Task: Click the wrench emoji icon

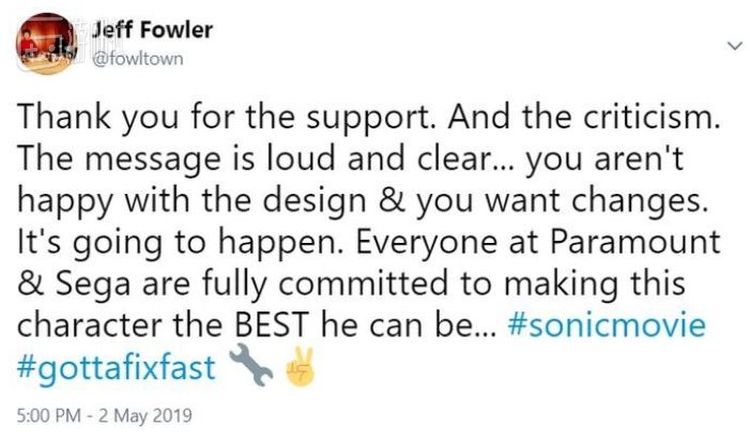Action: tap(250, 367)
